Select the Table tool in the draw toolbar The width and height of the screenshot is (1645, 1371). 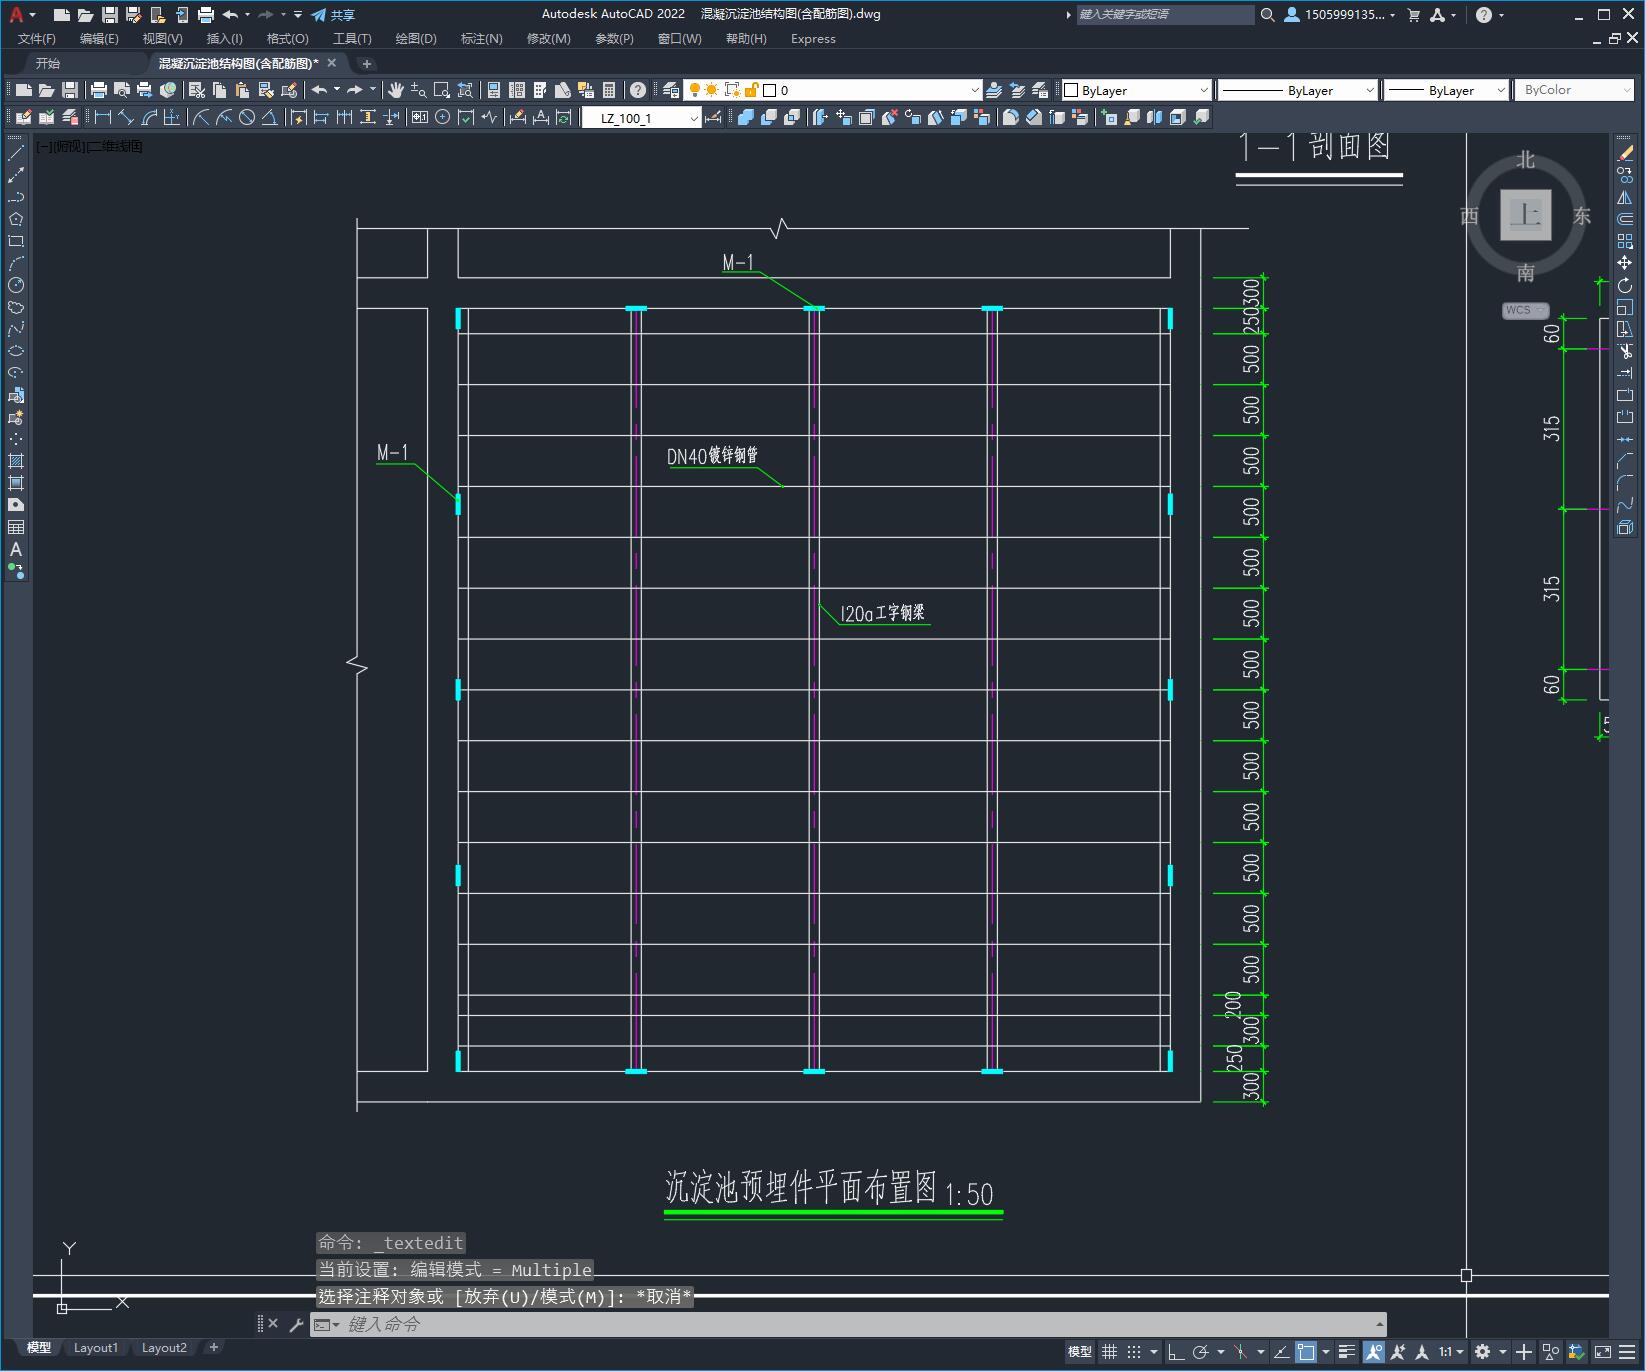pos(16,527)
